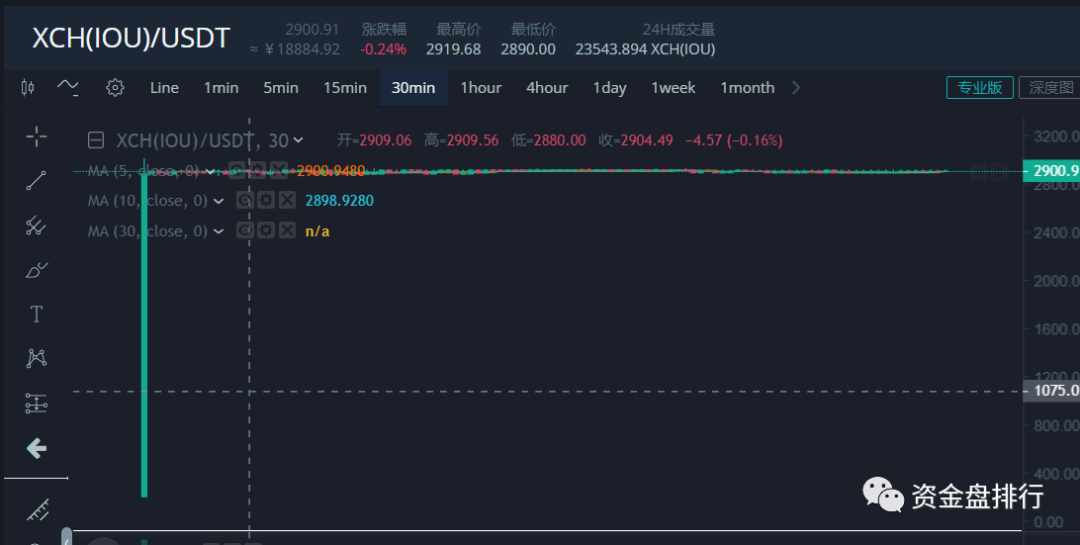Switch to the 1hour timeframe
The image size is (1080, 545).
pos(481,88)
